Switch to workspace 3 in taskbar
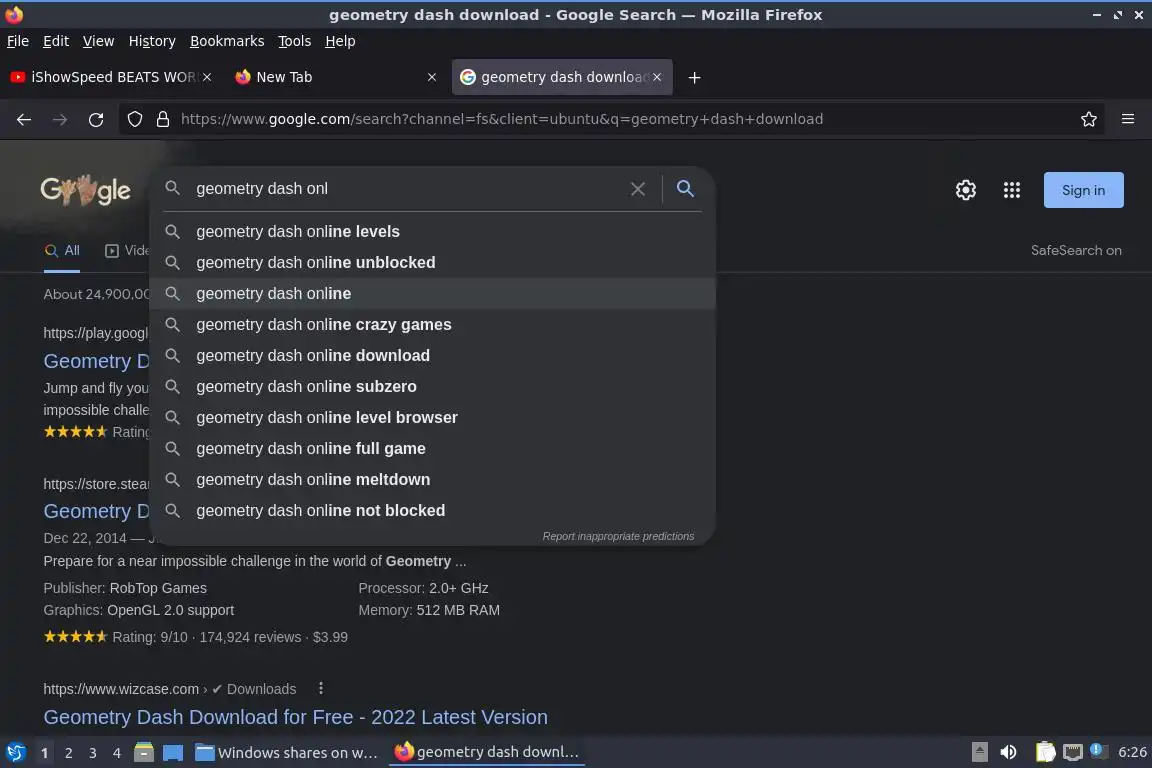1152x768 pixels. tap(93, 753)
